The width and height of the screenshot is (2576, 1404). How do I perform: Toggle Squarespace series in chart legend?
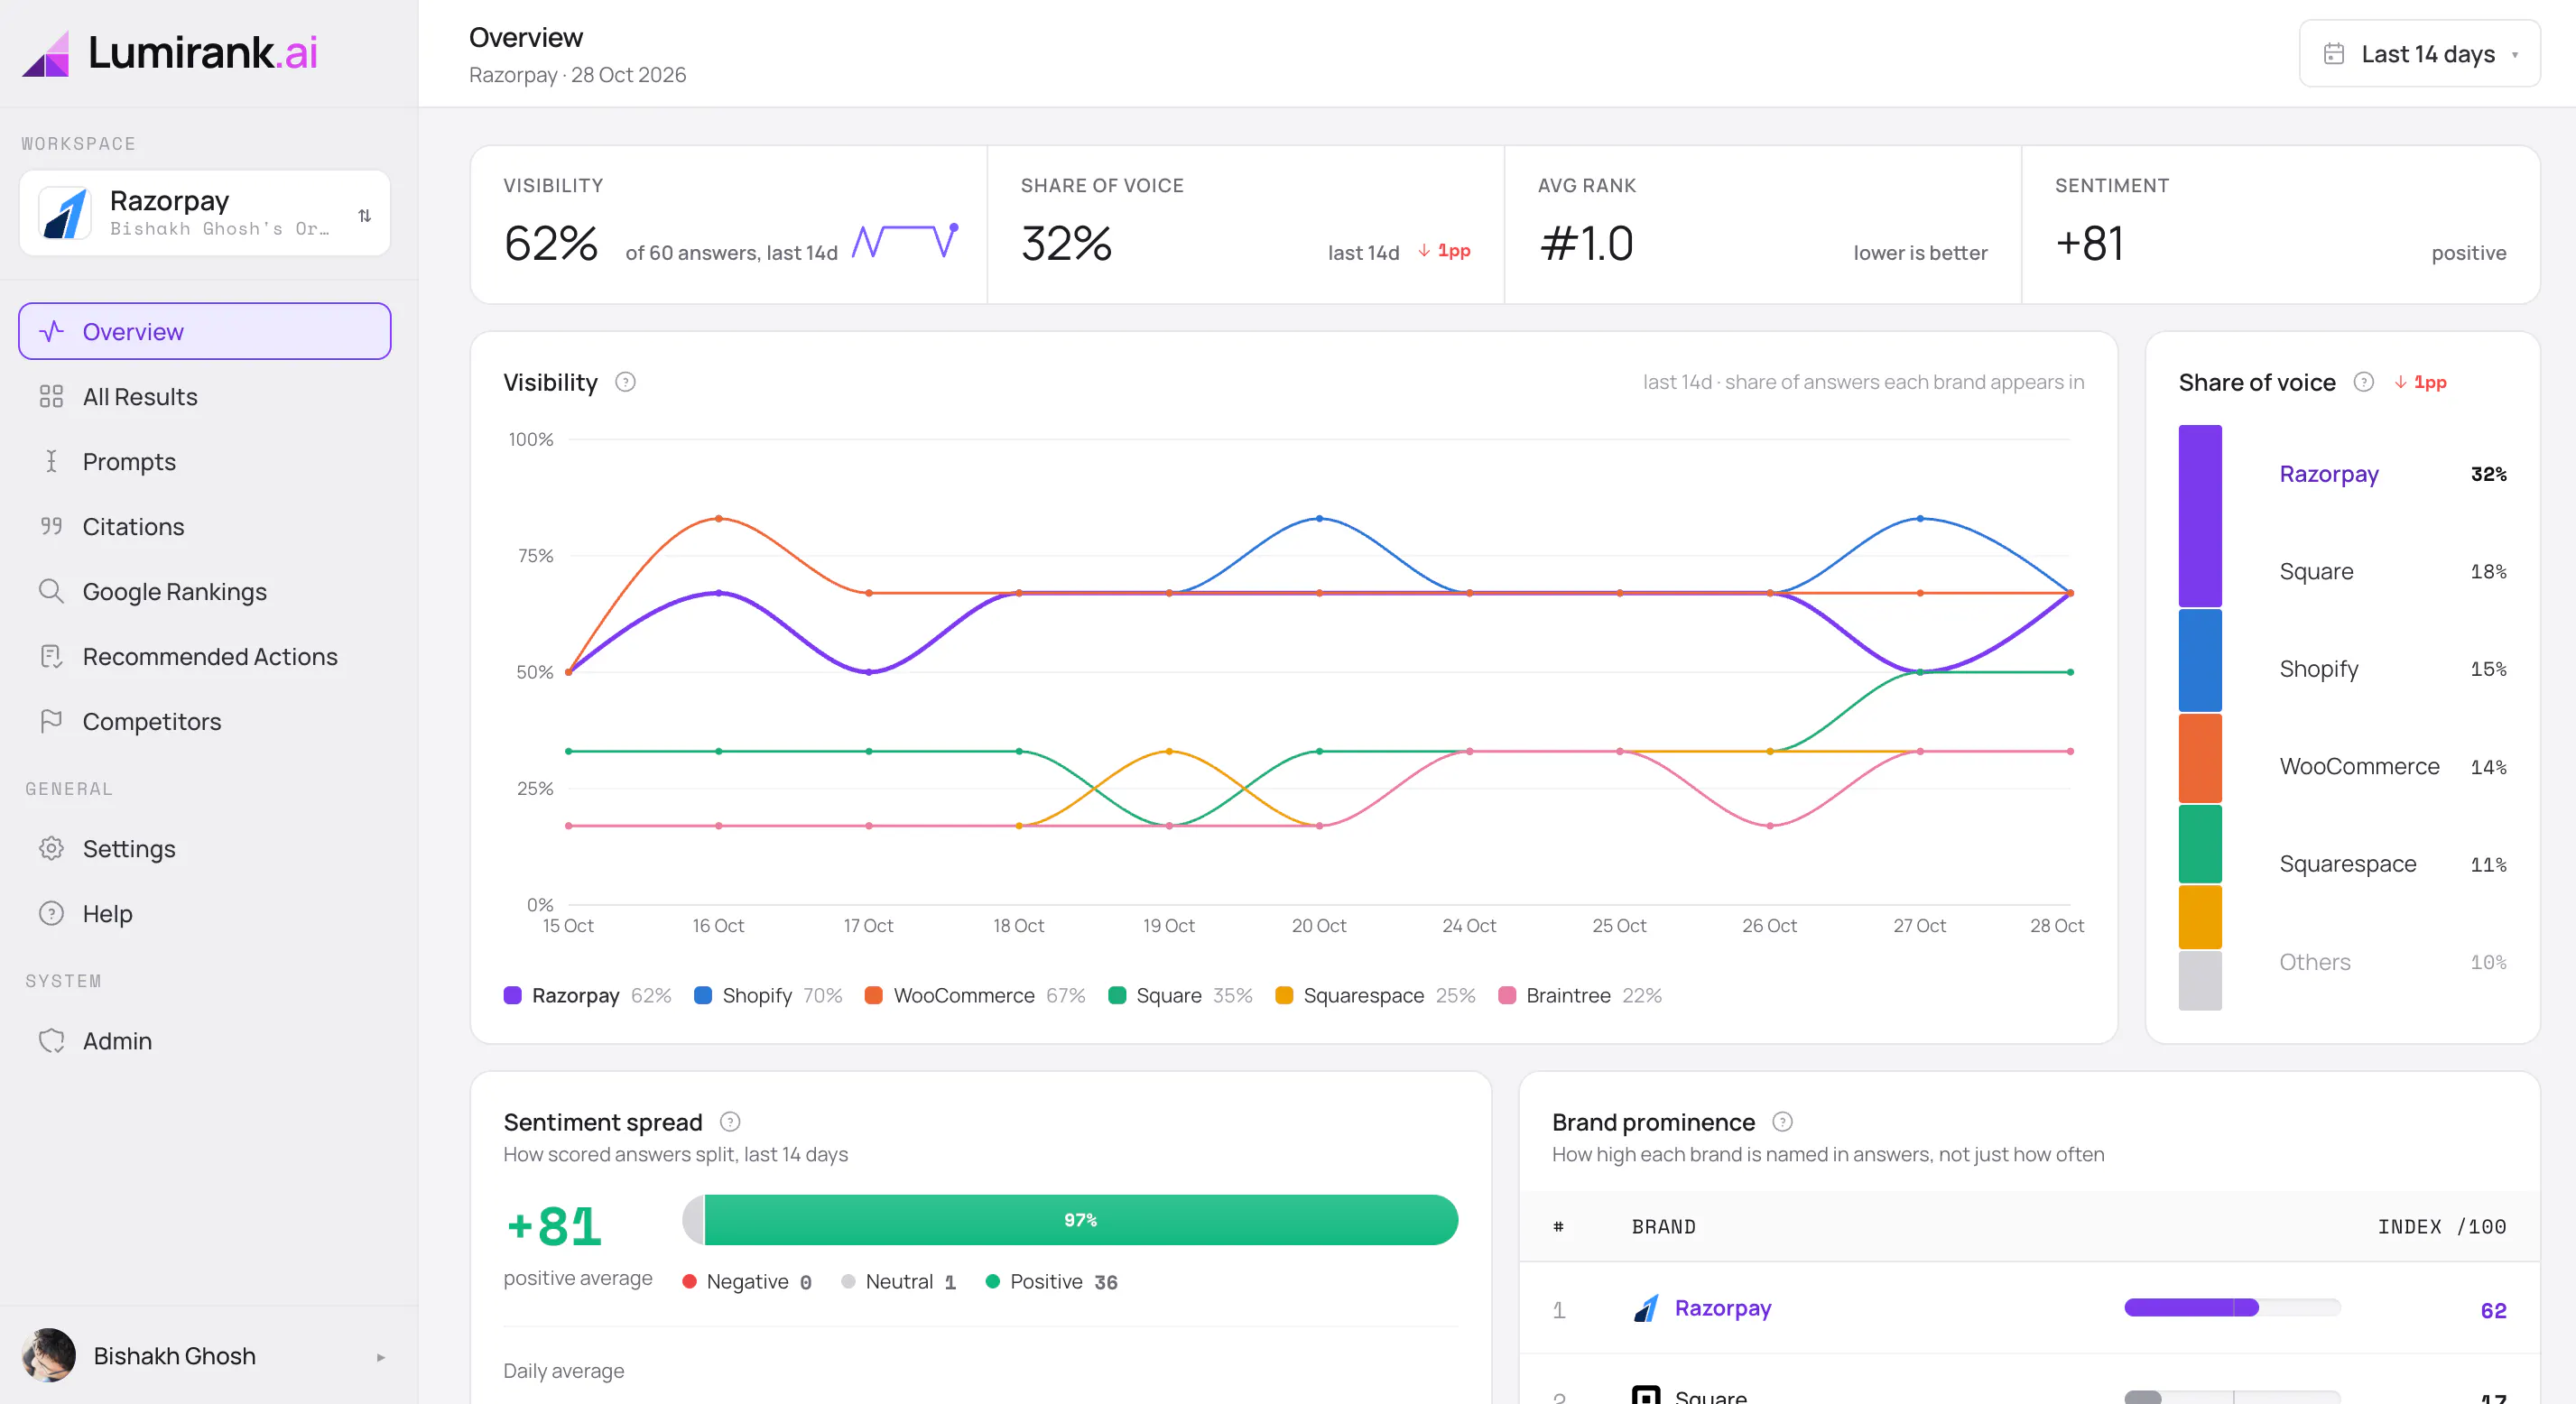1375,995
